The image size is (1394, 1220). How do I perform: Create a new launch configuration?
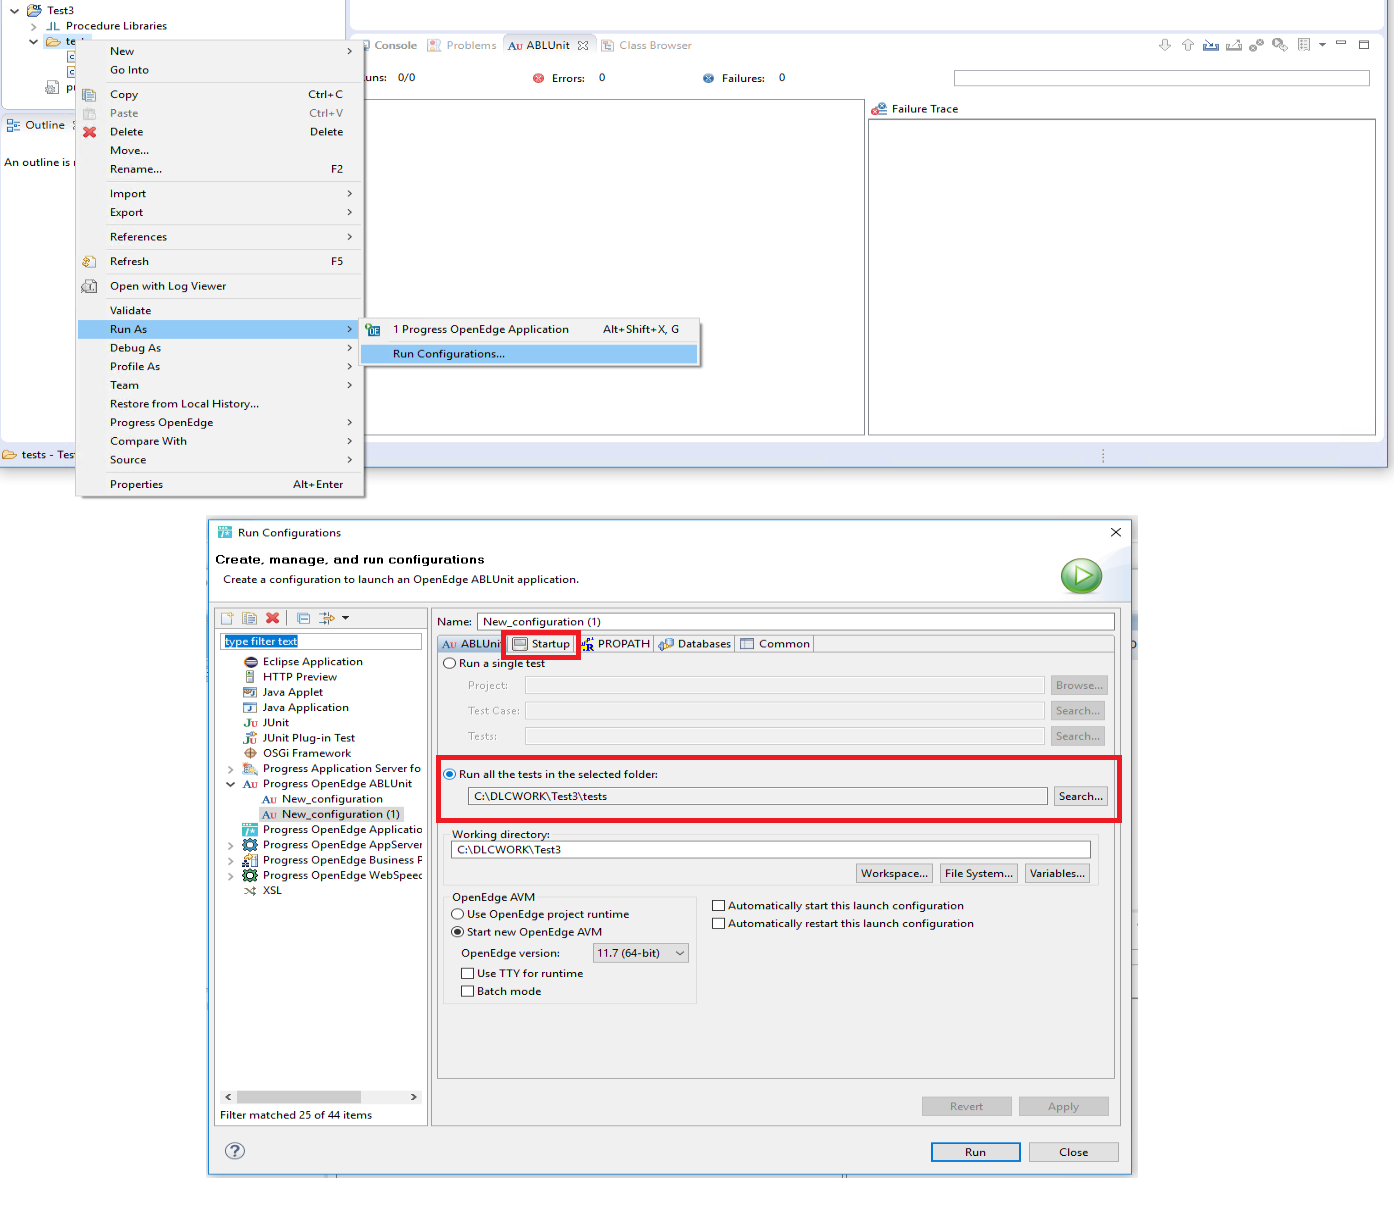coord(227,617)
